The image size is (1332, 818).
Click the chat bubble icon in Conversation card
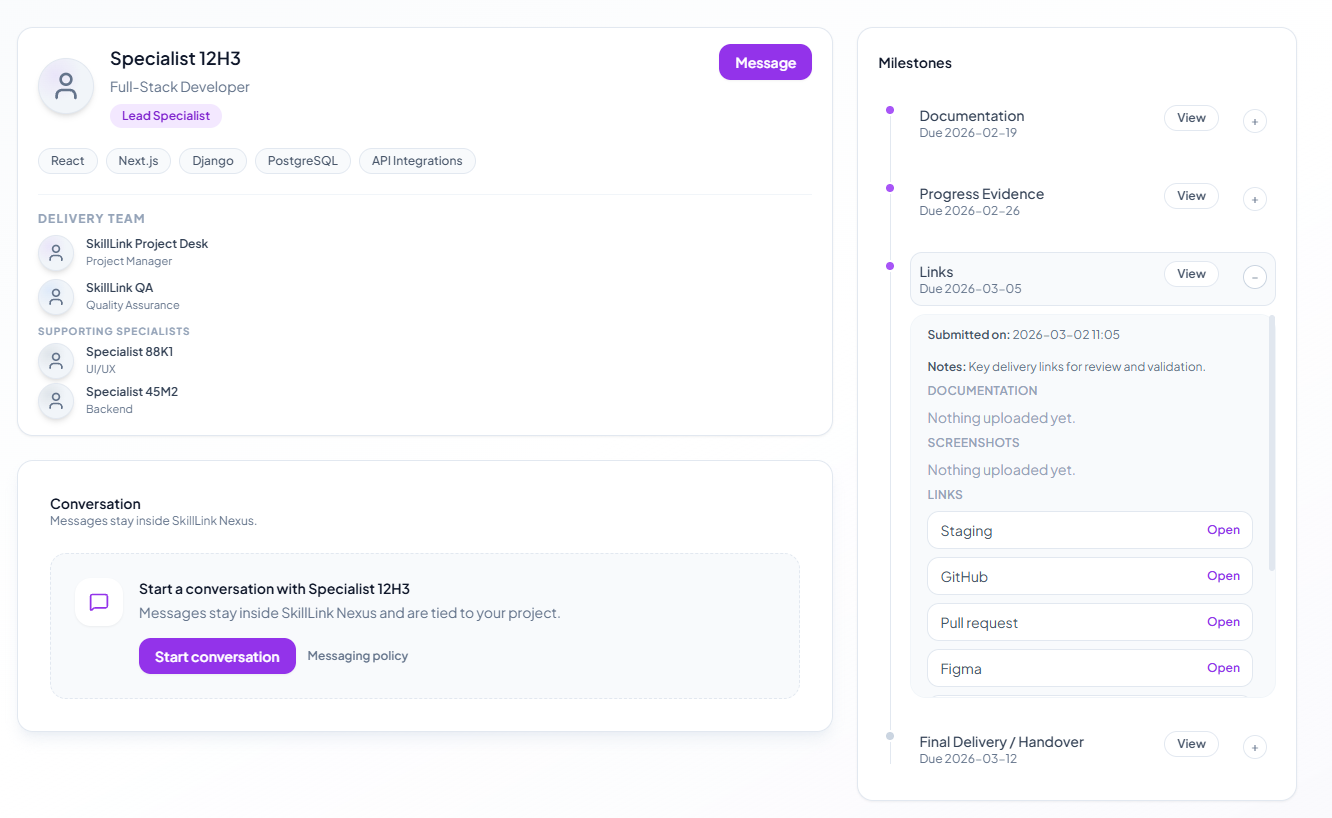tap(98, 602)
